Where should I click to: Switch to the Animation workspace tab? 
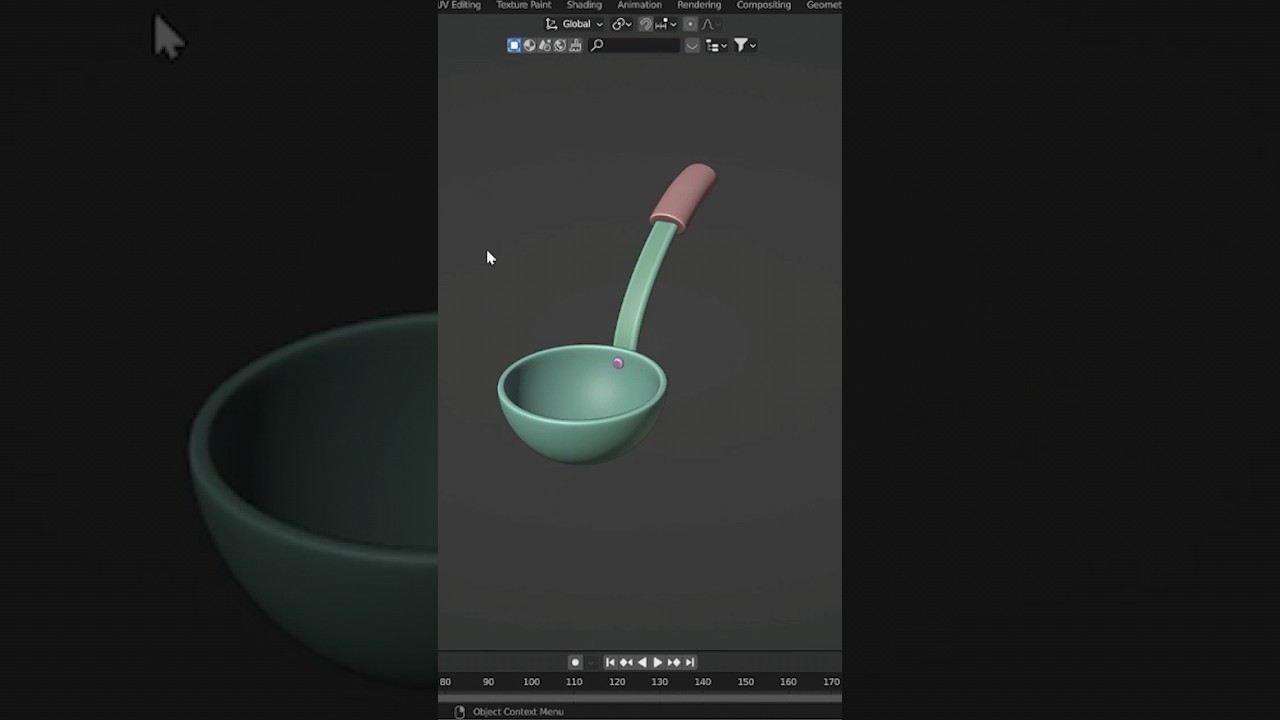(639, 5)
